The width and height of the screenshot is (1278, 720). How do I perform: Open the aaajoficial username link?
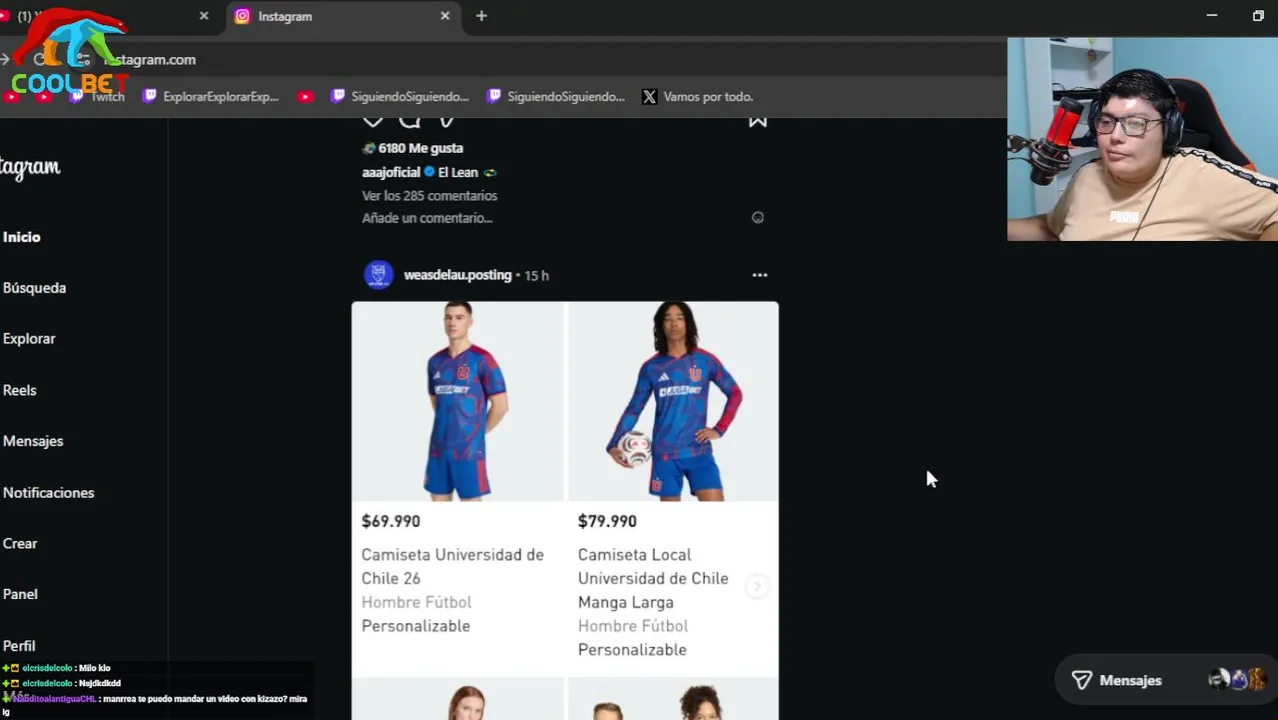coord(391,172)
